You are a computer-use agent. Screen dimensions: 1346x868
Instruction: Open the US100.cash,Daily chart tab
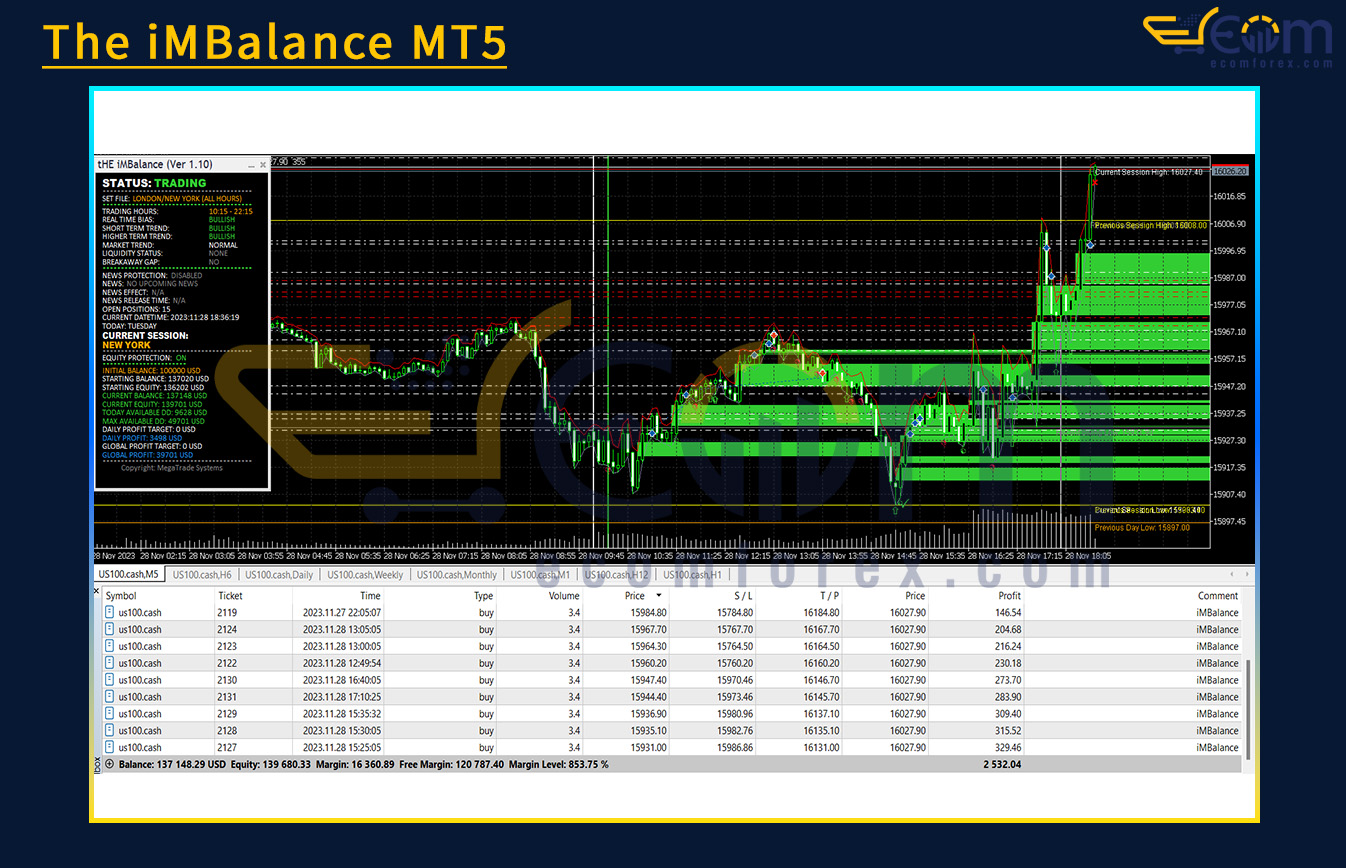pos(279,575)
